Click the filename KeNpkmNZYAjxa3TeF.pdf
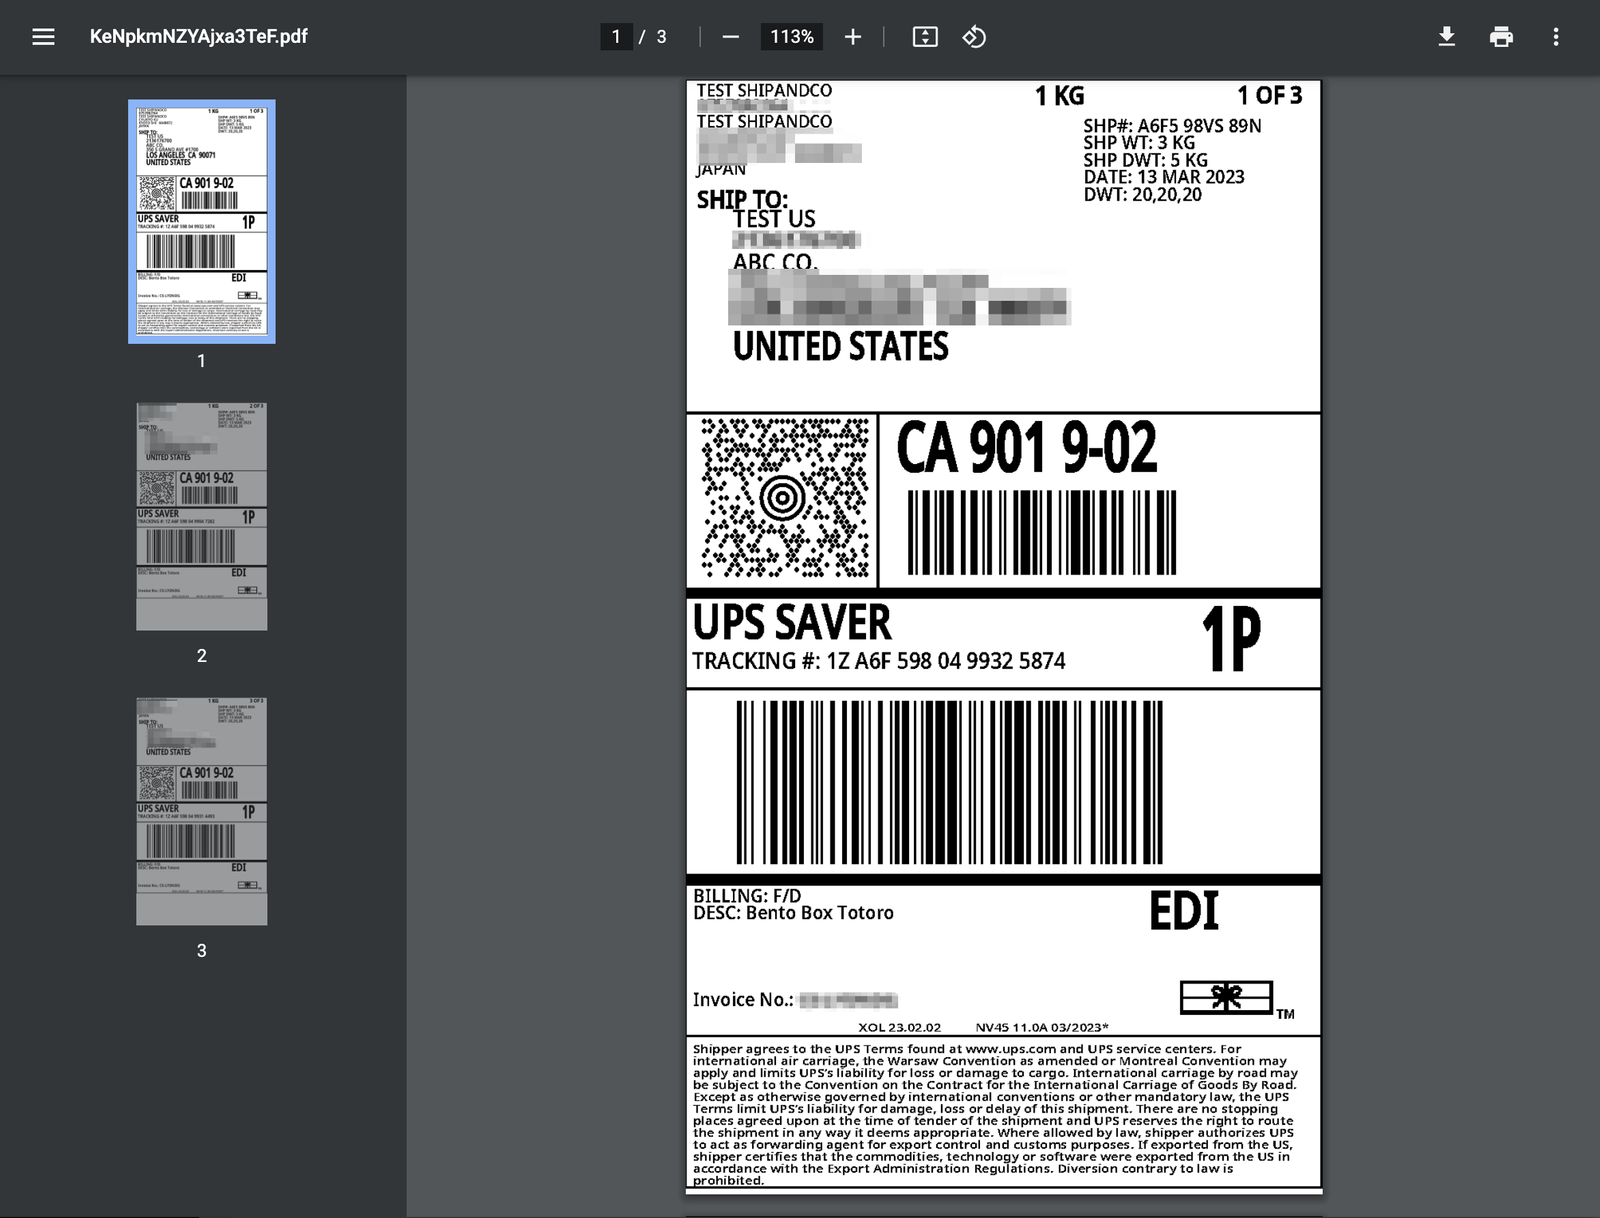This screenshot has width=1600, height=1218. point(197,36)
